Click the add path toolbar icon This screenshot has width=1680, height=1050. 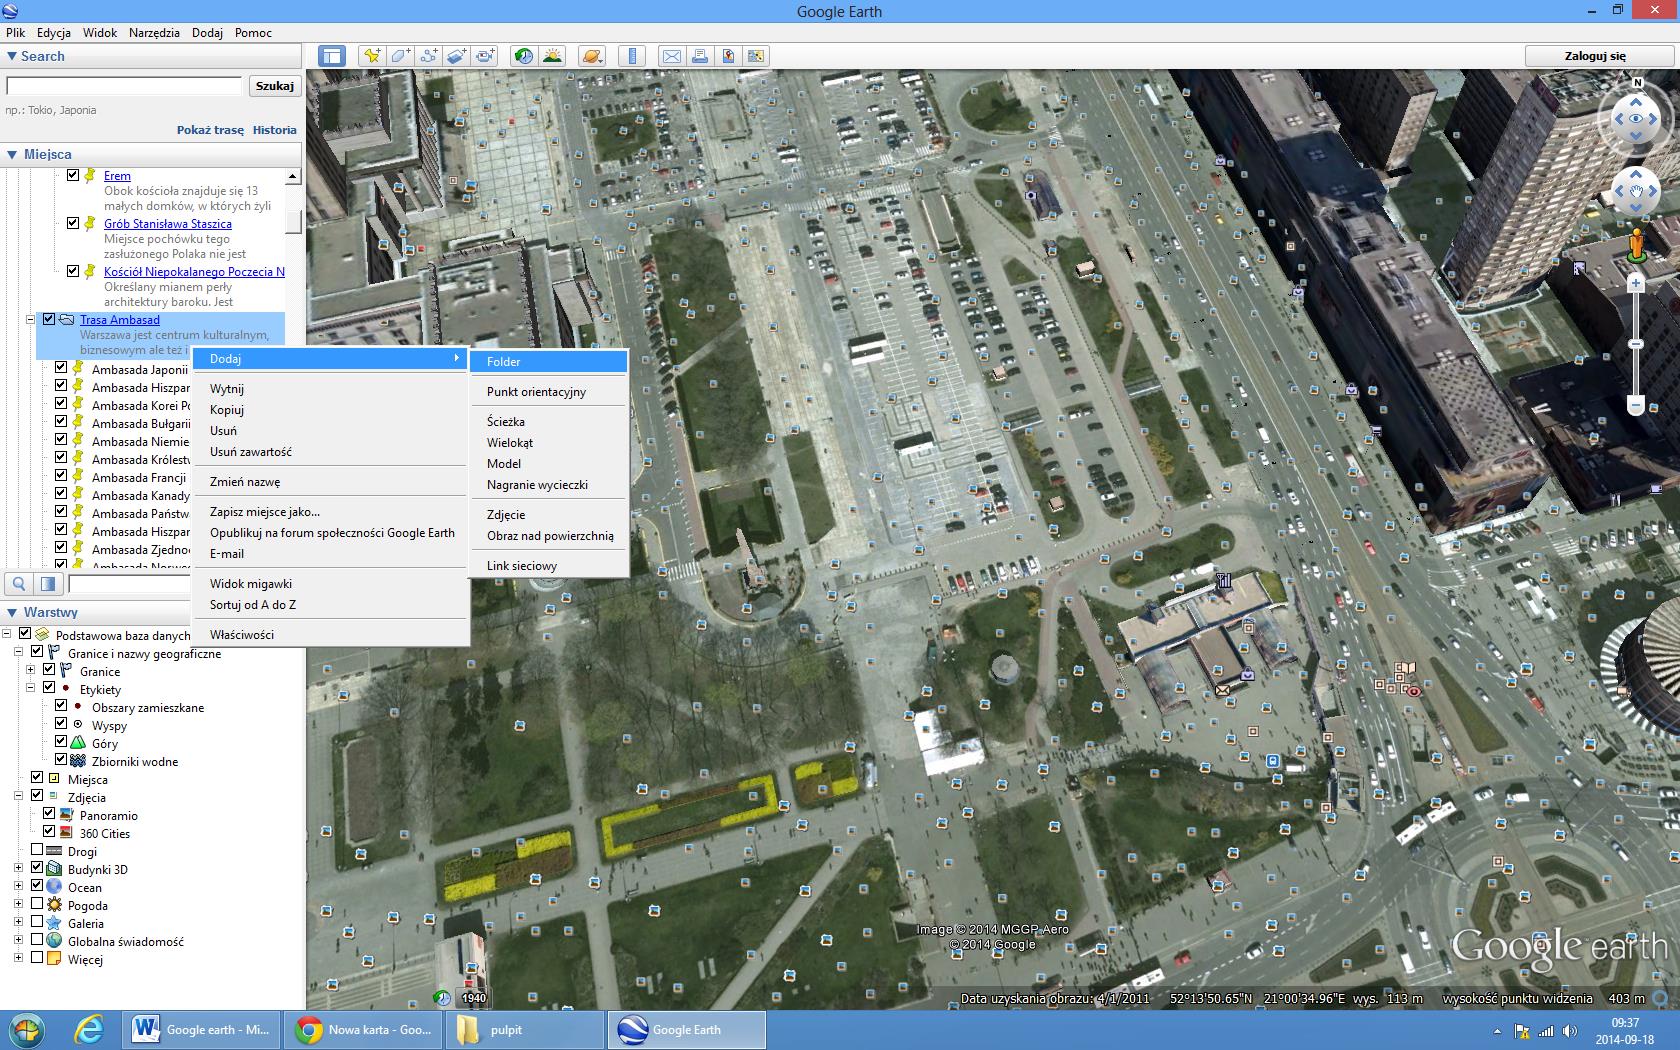[428, 56]
